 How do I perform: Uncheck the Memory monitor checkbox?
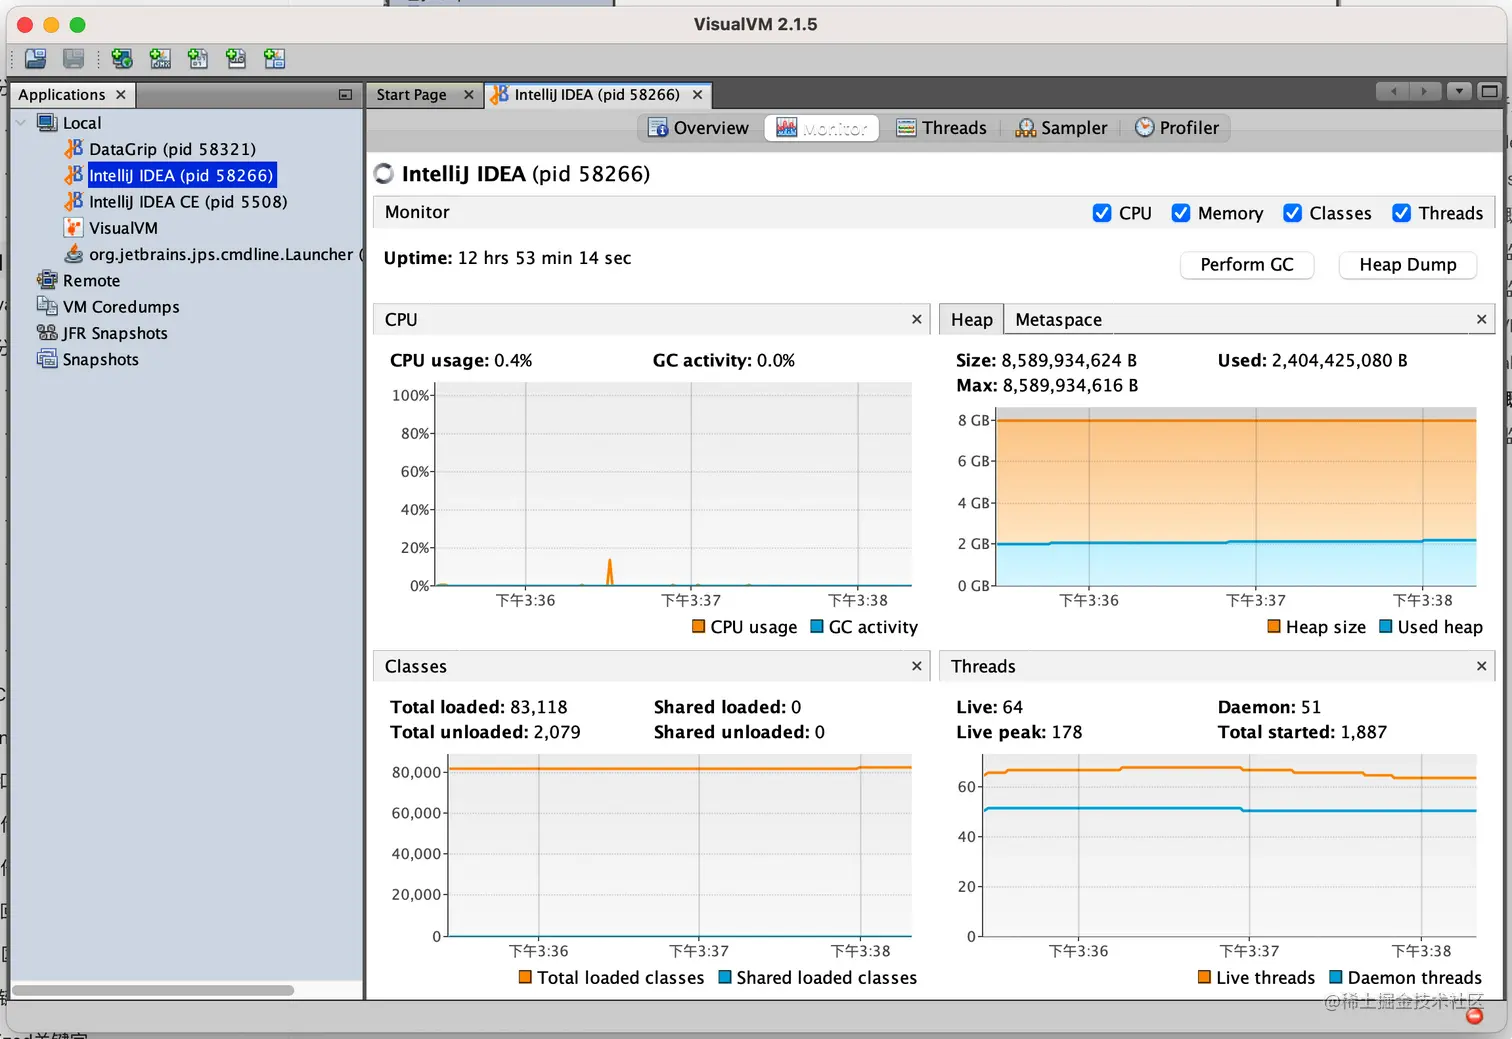1181,213
